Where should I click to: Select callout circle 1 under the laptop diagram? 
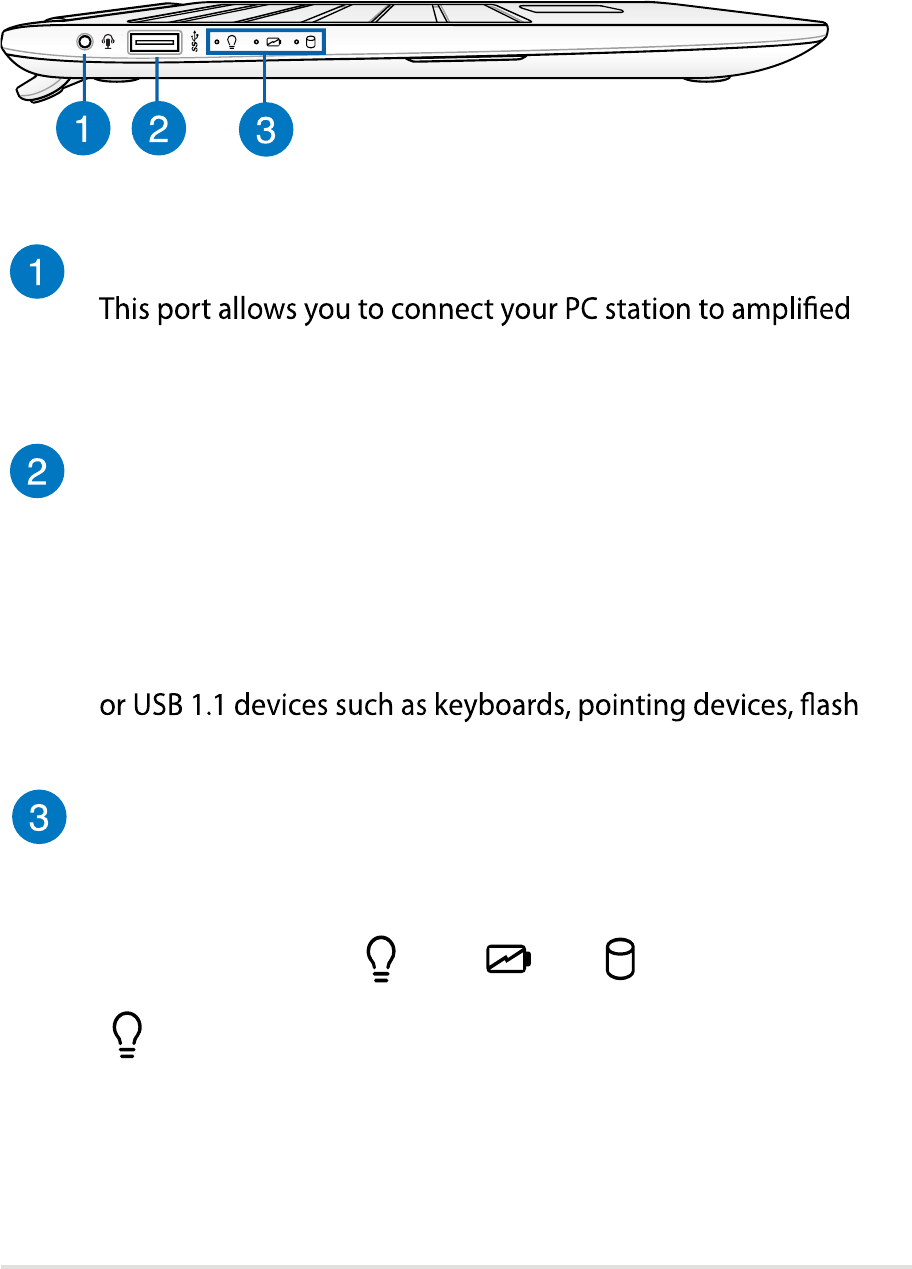point(83,131)
